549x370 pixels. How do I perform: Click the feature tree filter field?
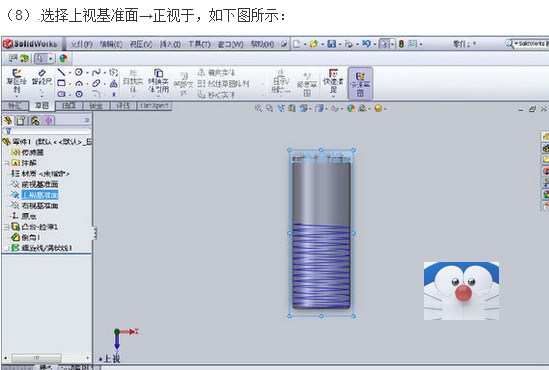click(x=47, y=131)
